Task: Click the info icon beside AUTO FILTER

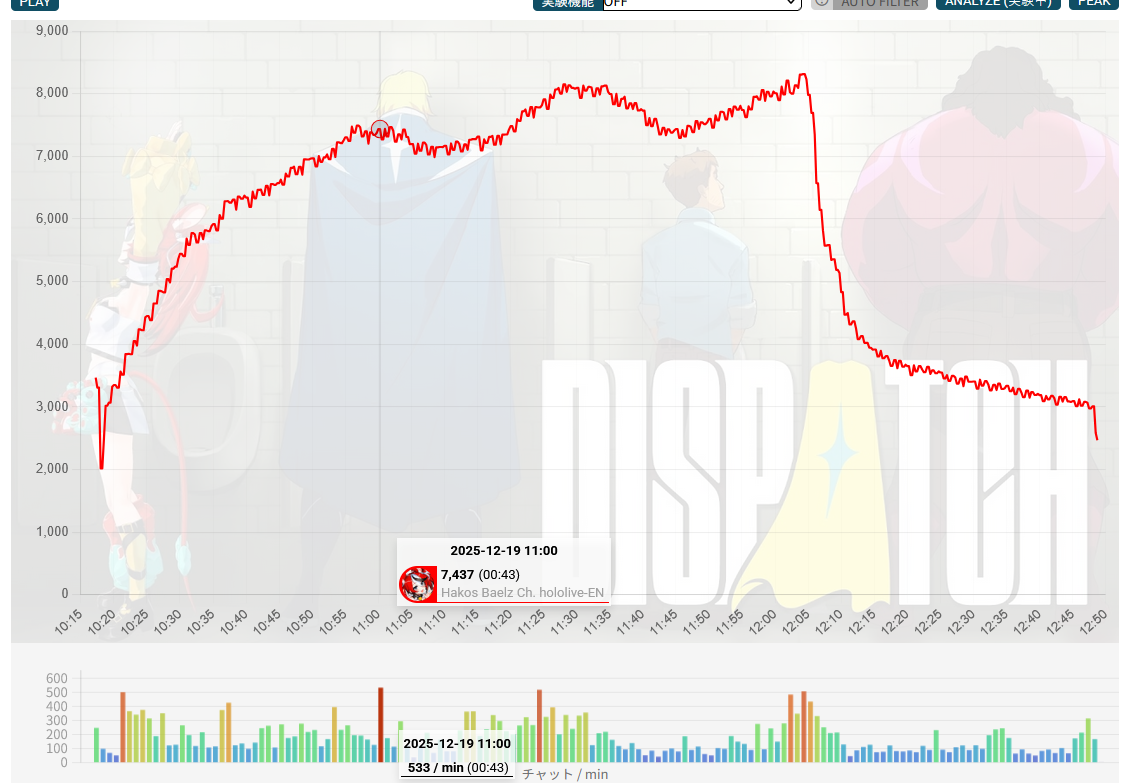Action: 822,3
